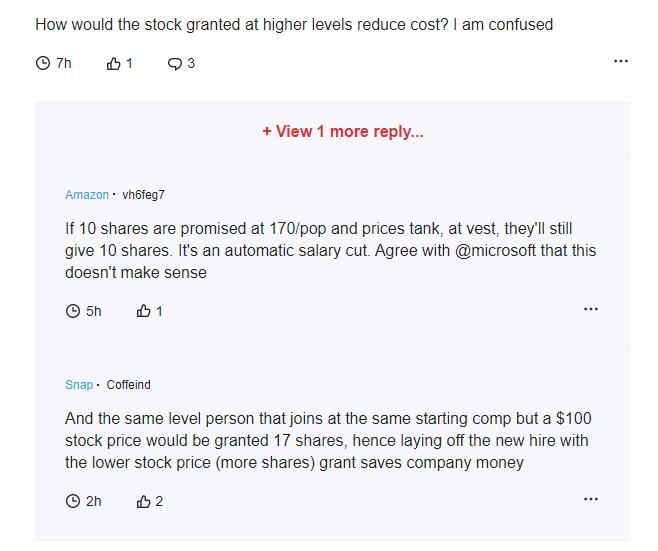Click the Snap reply text about 17 shares
The image size is (658, 551).
328,441
